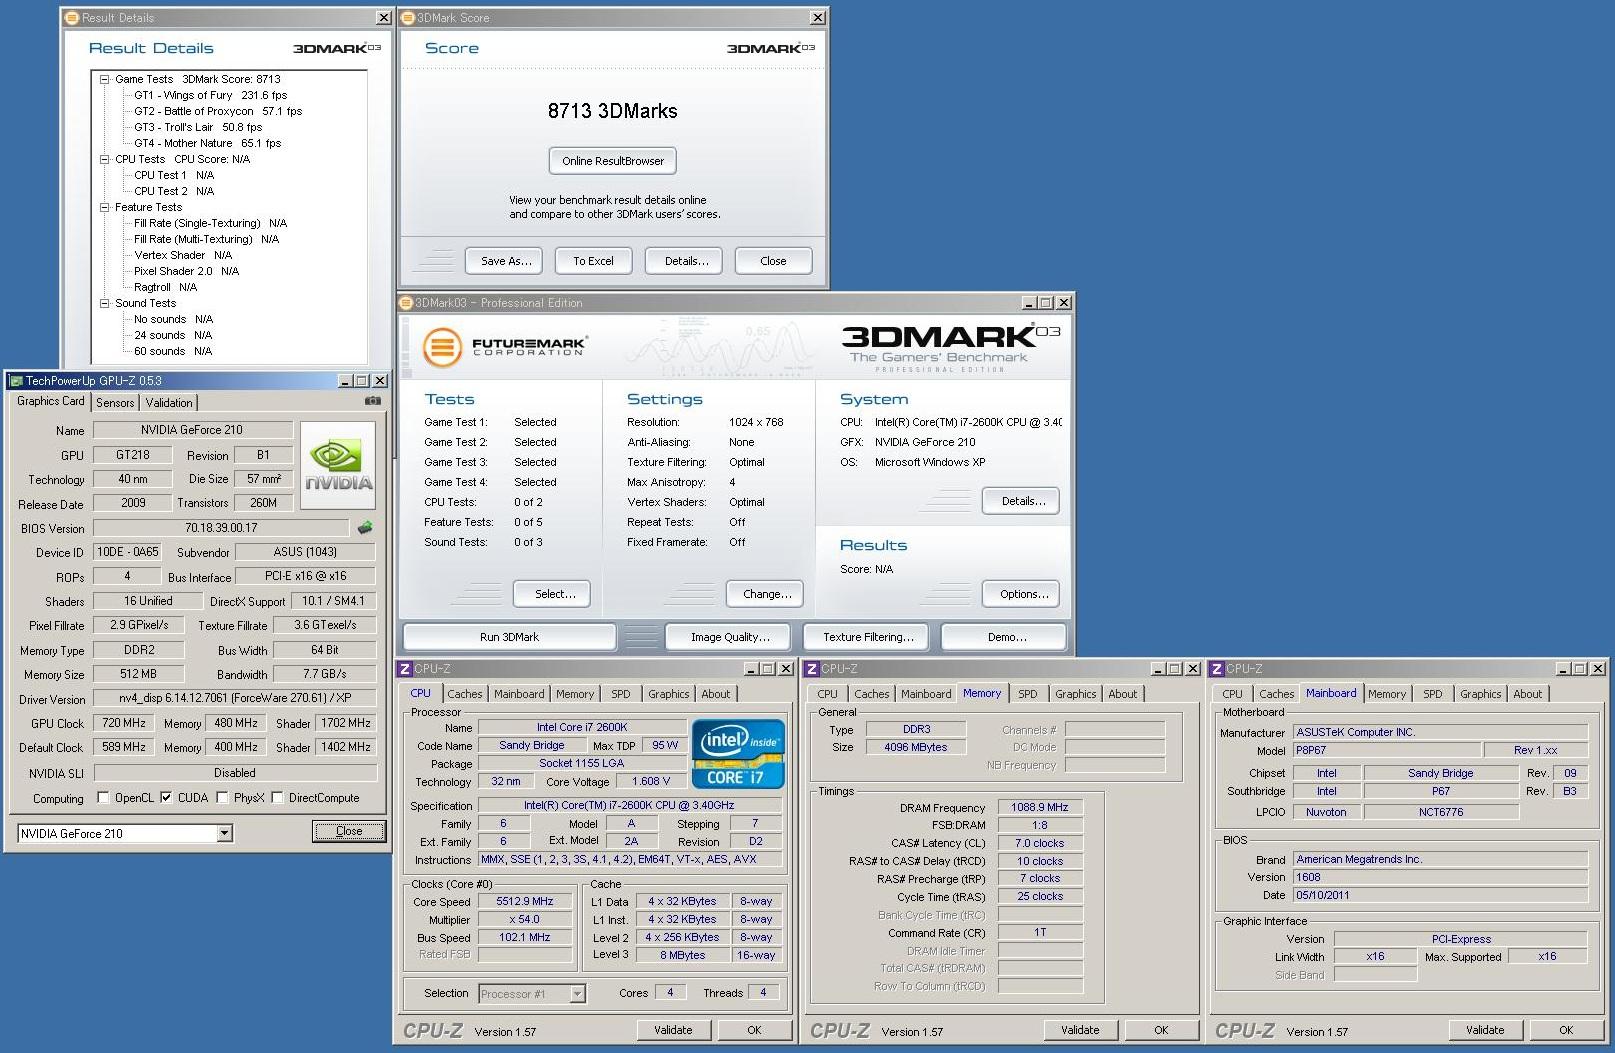Collapse the Game Tests tree node
Screen dimensions: 1615x1053
(x=104, y=79)
